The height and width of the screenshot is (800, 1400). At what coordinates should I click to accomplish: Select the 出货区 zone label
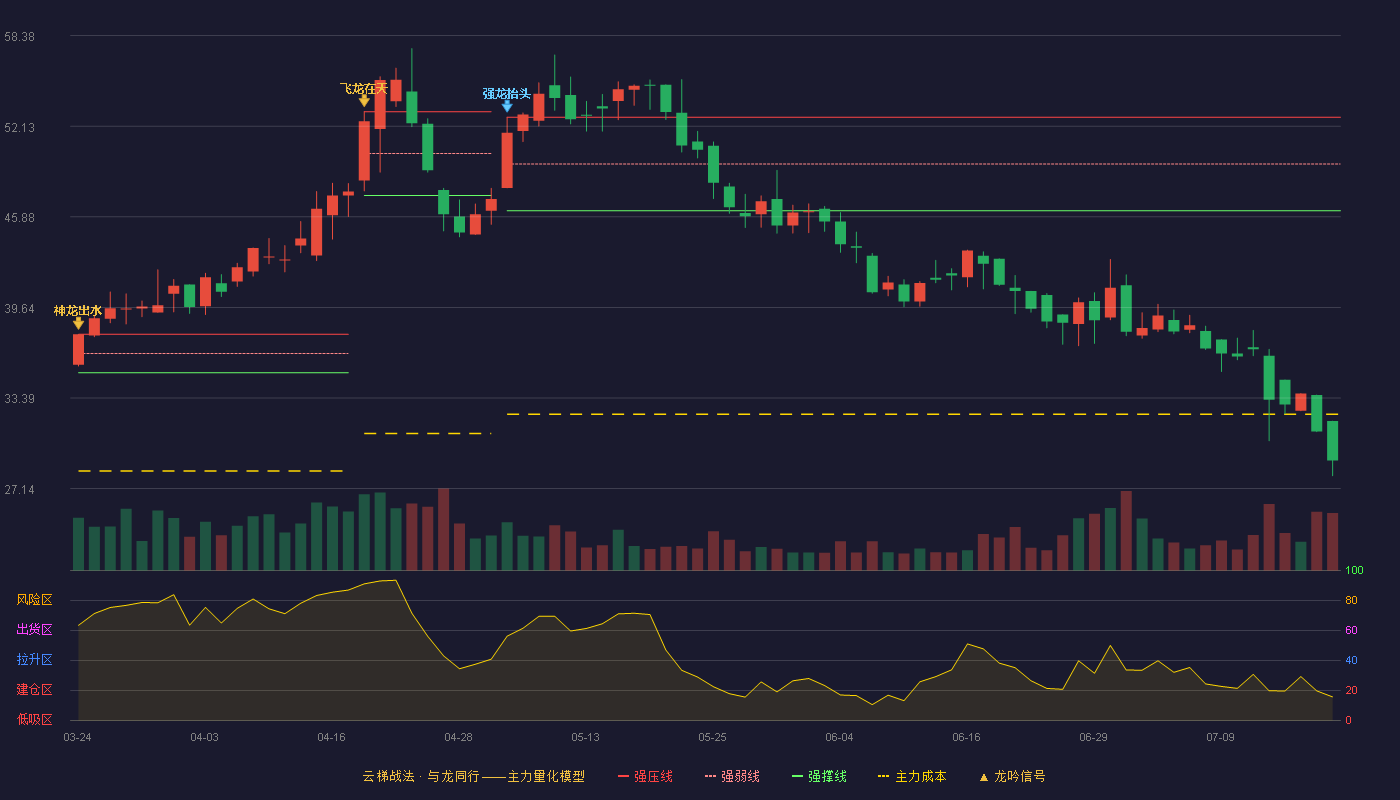pyautogui.click(x=34, y=630)
